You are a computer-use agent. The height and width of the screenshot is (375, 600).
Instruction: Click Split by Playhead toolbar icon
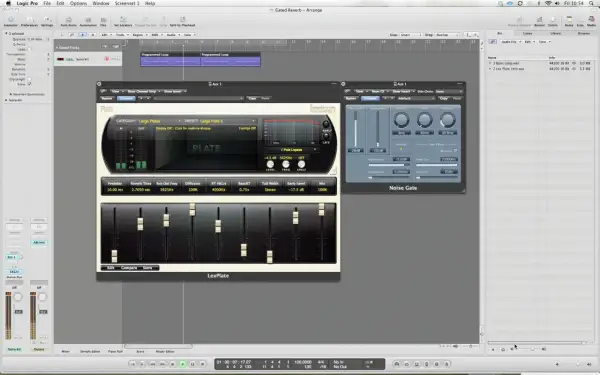tap(183, 21)
